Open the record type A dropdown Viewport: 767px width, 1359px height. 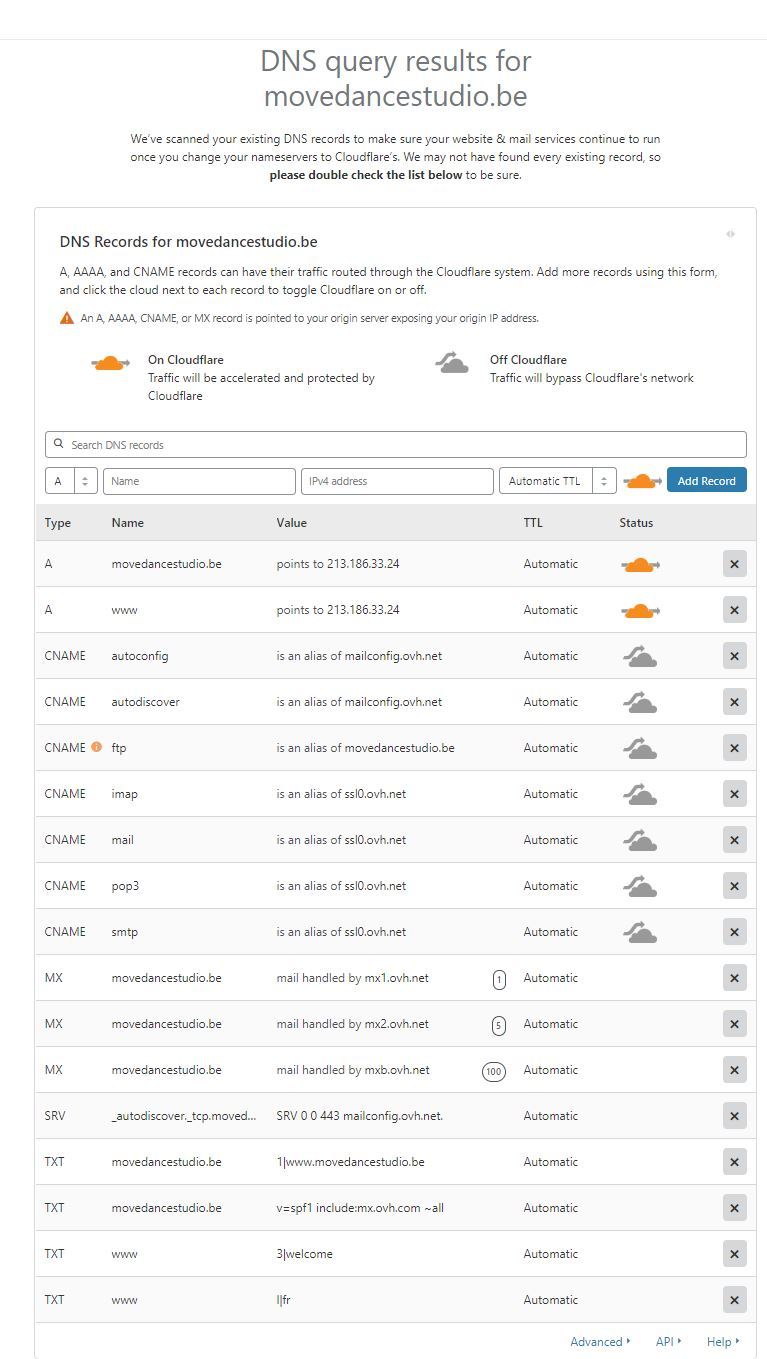(71, 481)
